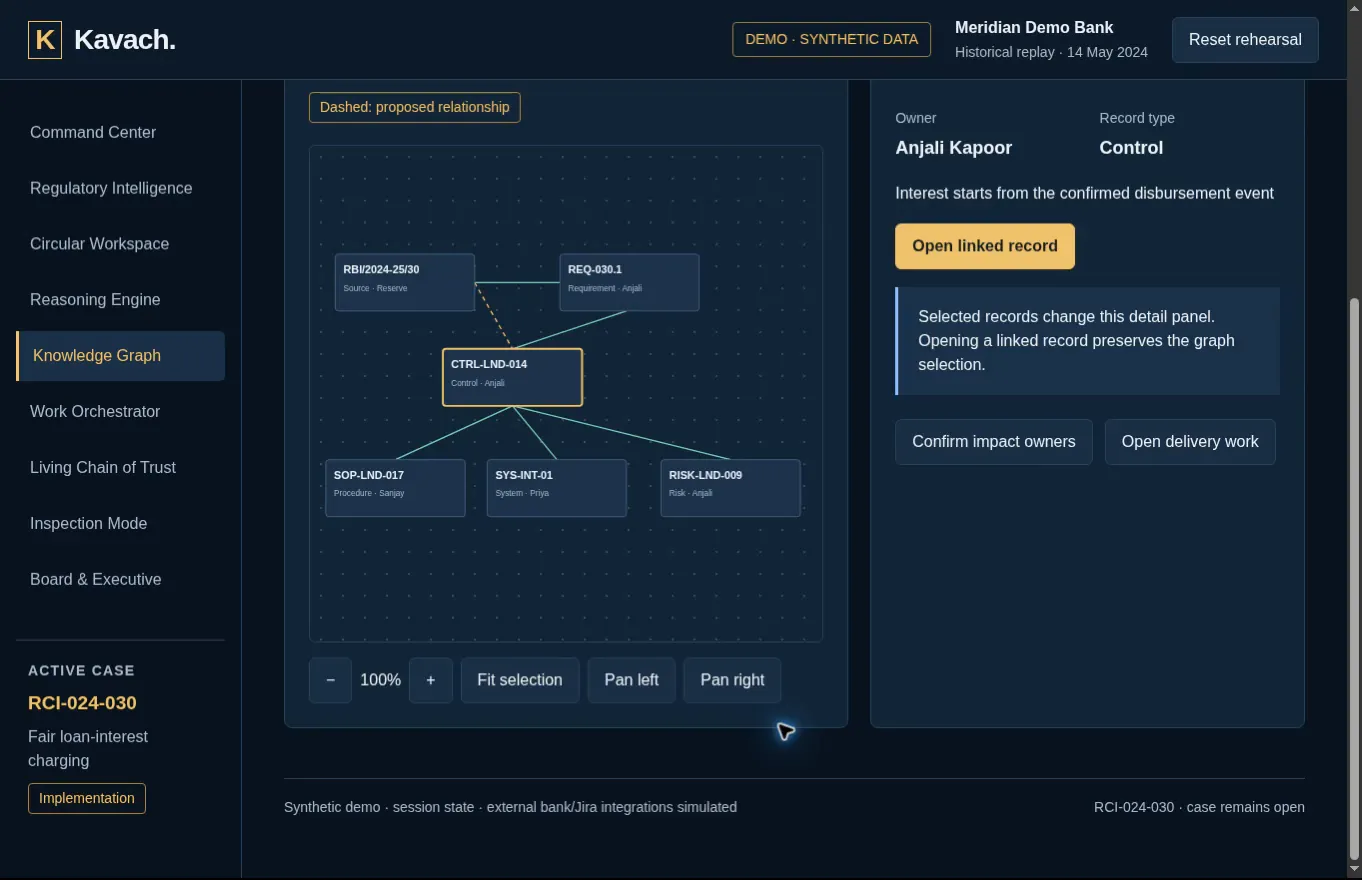Viewport: 1362px width, 880px height.
Task: Select the REQ-030.1 requirement node
Action: point(629,282)
